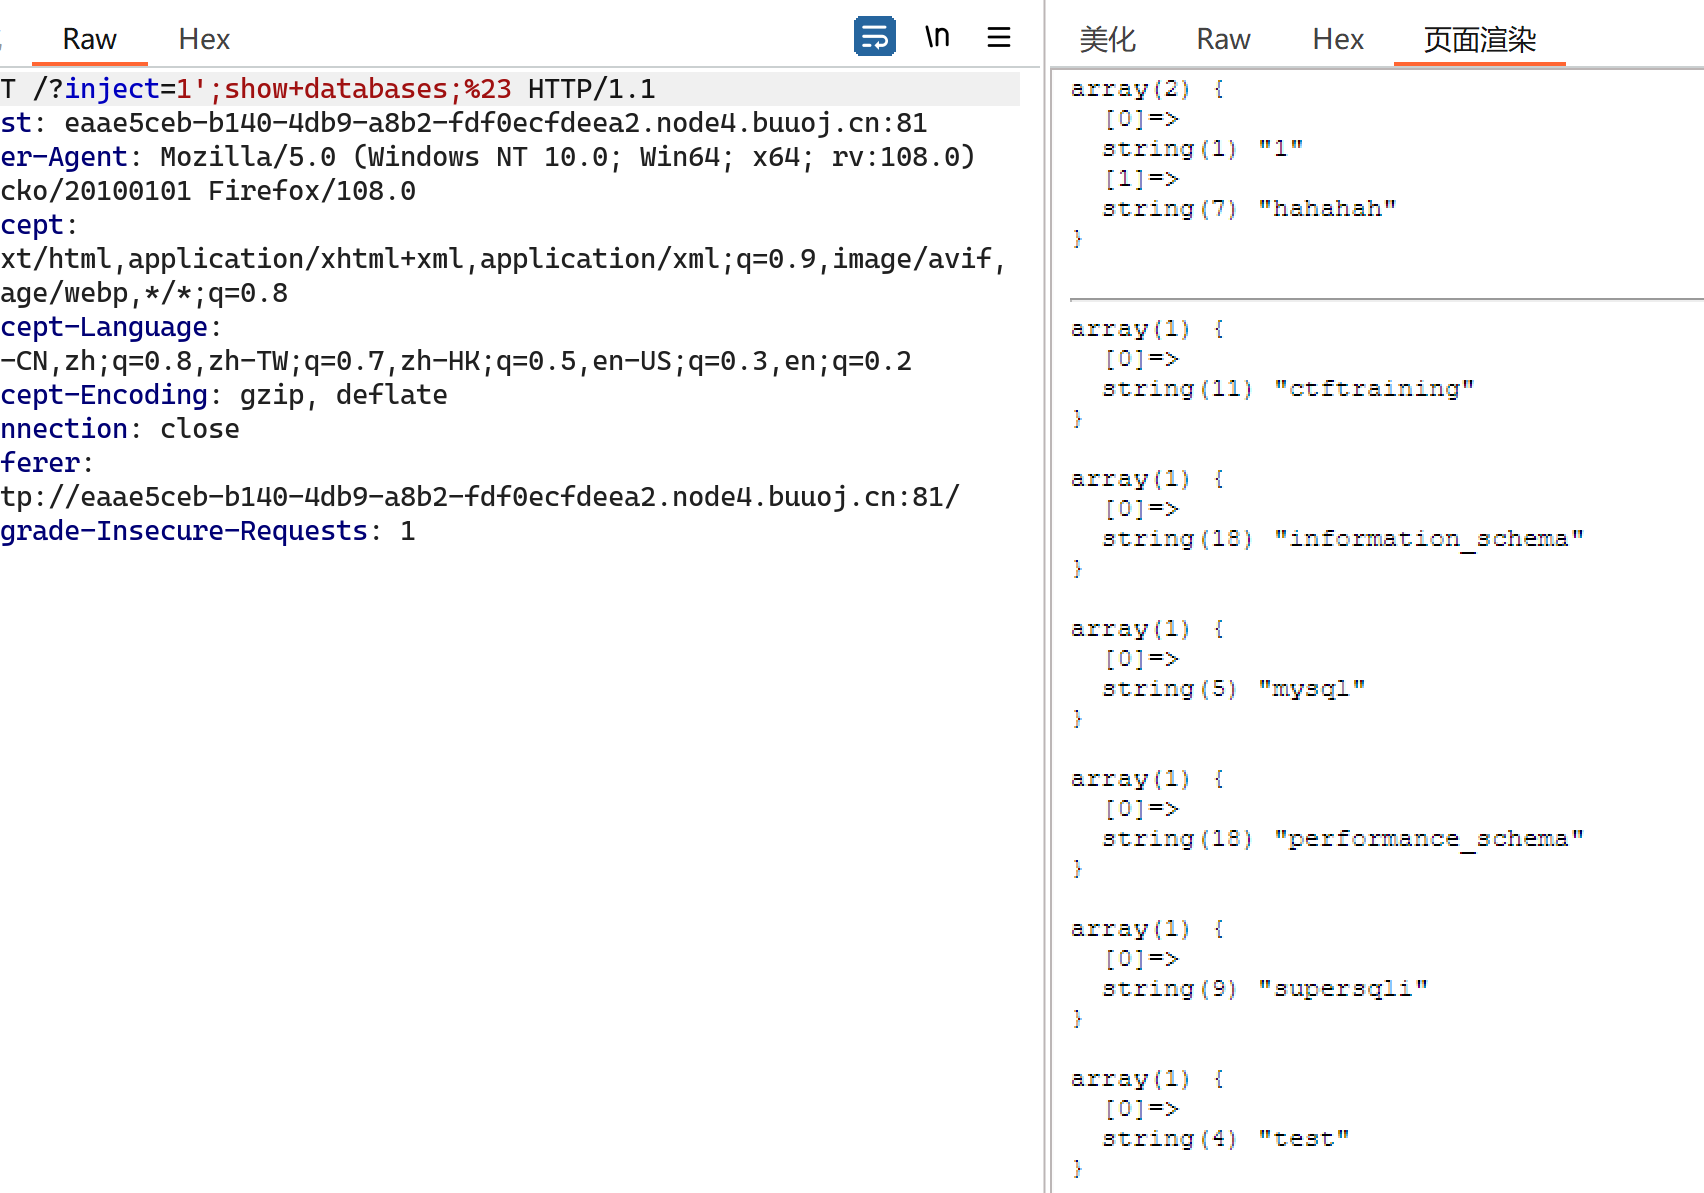Toggle word wrap icon in request panel
1704x1193 pixels.
(874, 37)
